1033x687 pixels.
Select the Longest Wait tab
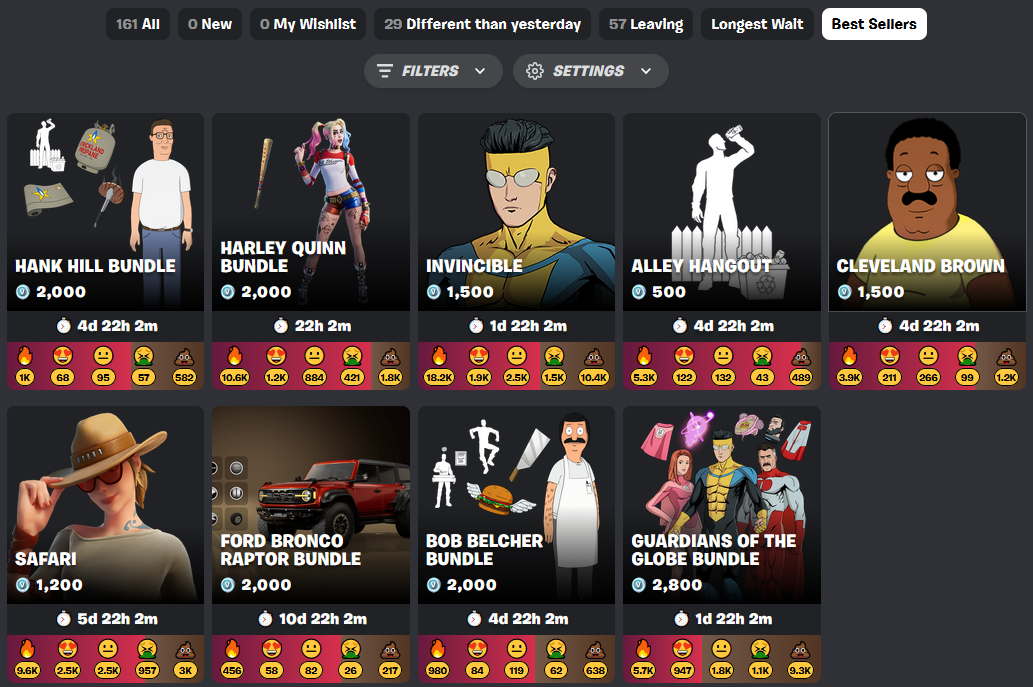[757, 24]
